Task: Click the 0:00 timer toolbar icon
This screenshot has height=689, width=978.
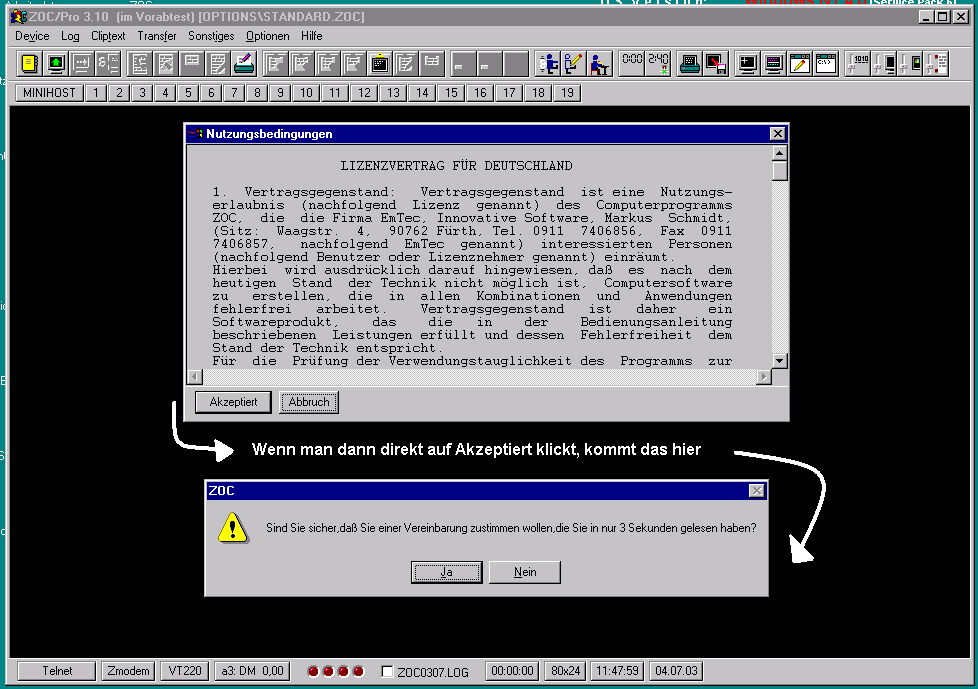Action: [x=632, y=64]
